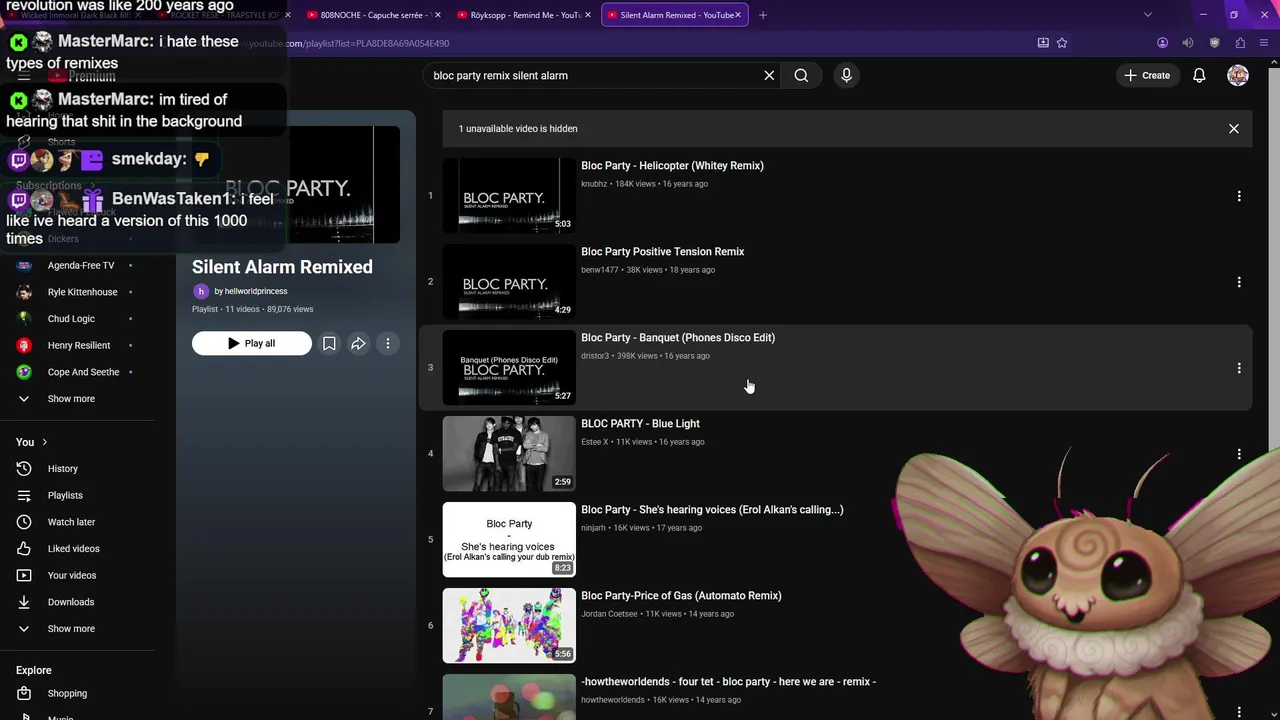
Task: Open the notifications bell
Action: pos(1199,75)
